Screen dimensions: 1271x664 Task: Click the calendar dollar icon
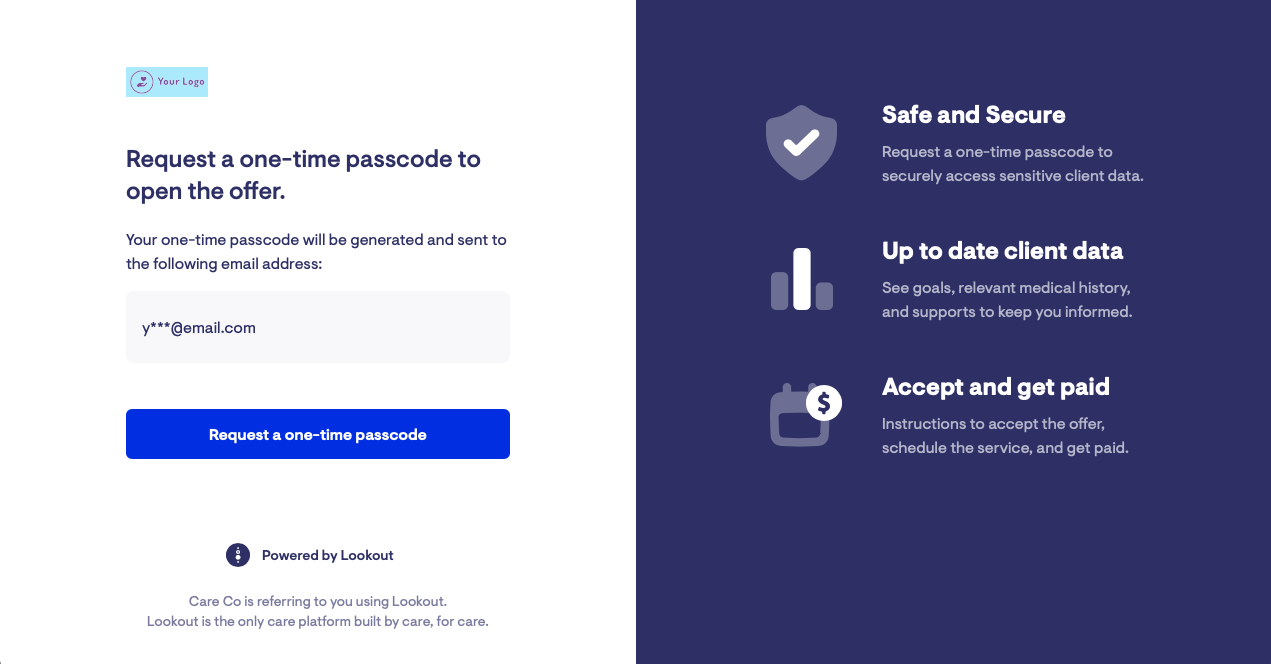tap(805, 414)
